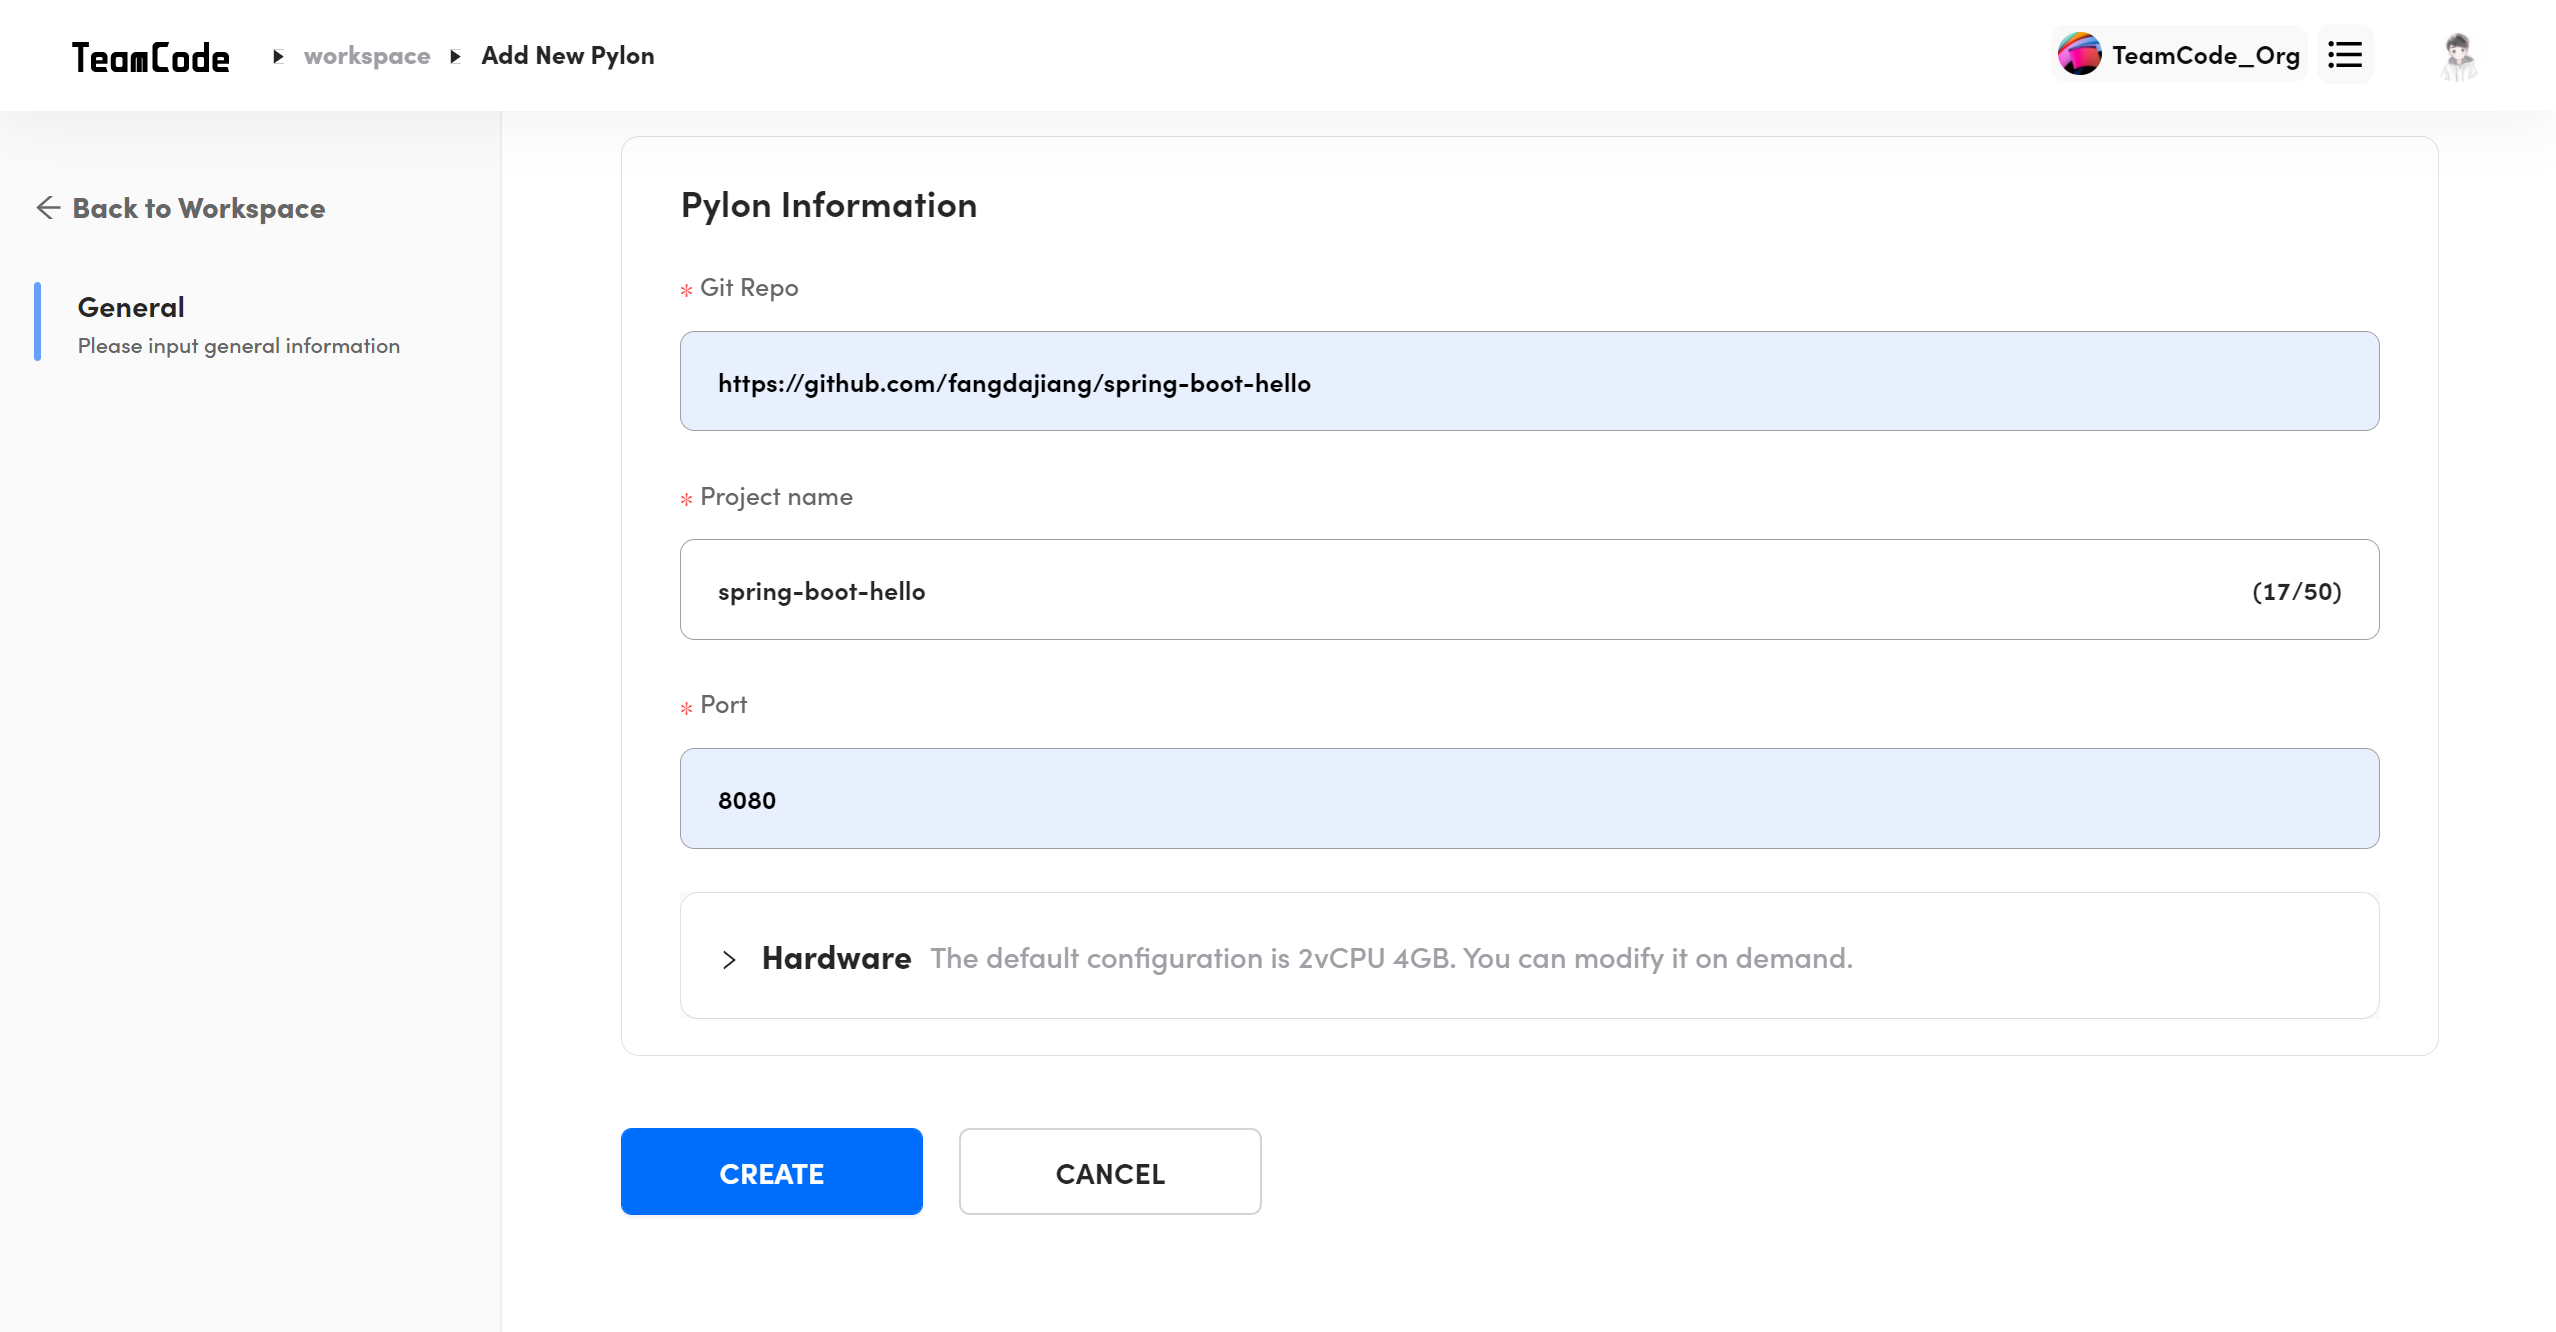This screenshot has height=1332, width=2556.
Task: Click the (17/50) character counter
Action: [x=2296, y=591]
